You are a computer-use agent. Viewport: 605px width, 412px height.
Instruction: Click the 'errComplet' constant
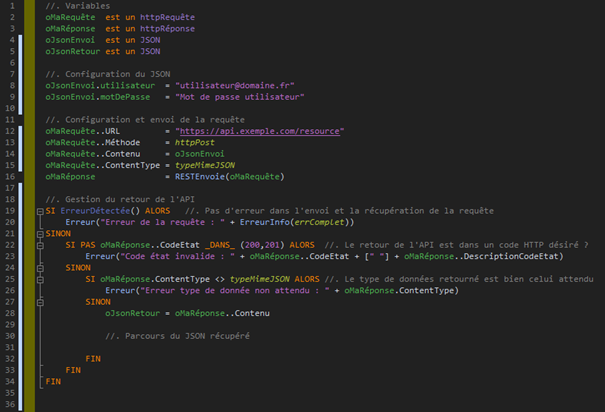(319, 222)
